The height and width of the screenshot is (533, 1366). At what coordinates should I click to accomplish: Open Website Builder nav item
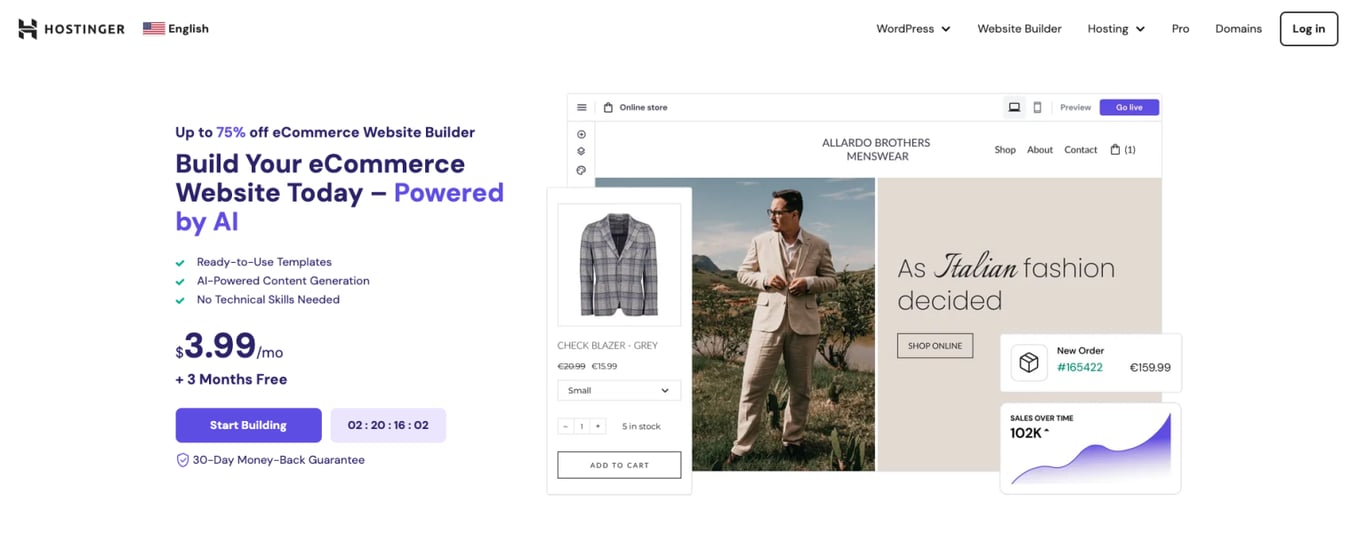[x=1019, y=29]
